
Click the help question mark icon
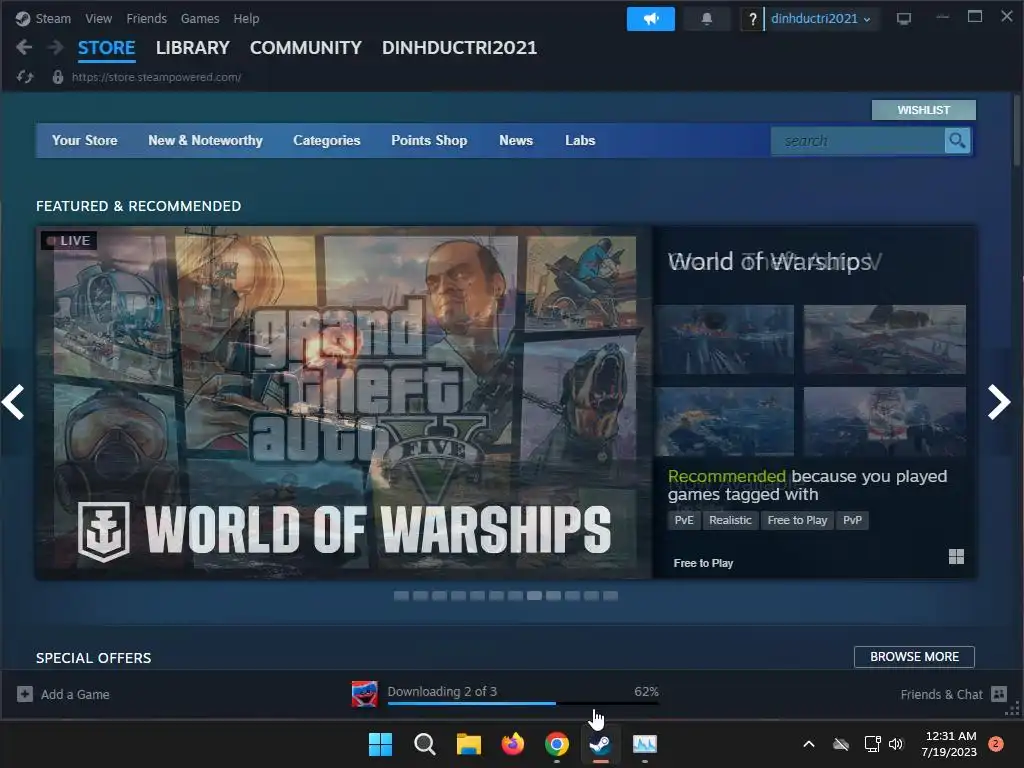pos(752,19)
